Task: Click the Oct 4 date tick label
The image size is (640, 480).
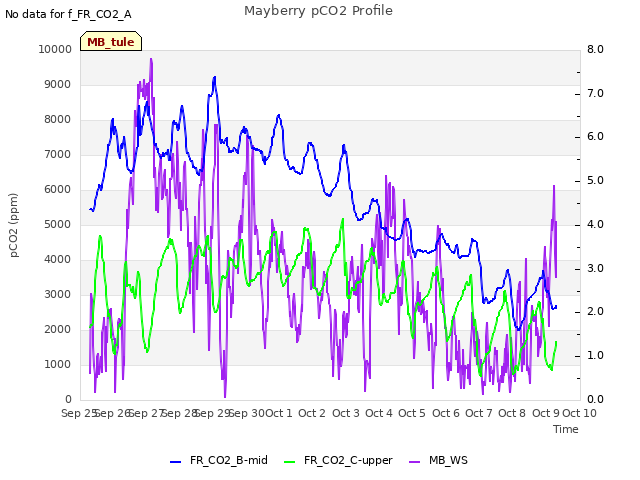Action: (x=379, y=413)
